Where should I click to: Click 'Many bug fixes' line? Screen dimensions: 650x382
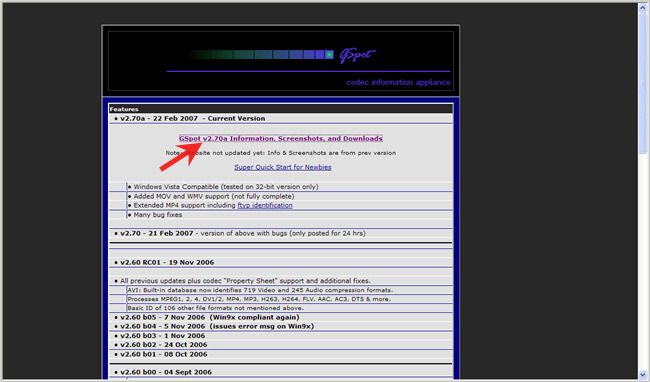(x=158, y=215)
